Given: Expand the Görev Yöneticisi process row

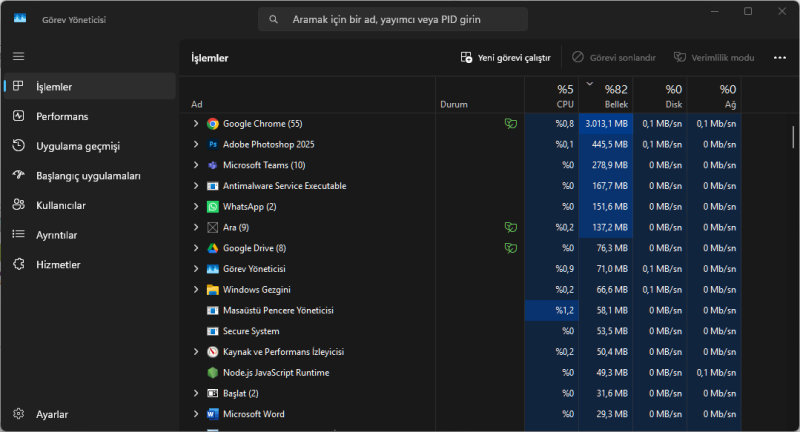Looking at the screenshot, I should (x=196, y=269).
